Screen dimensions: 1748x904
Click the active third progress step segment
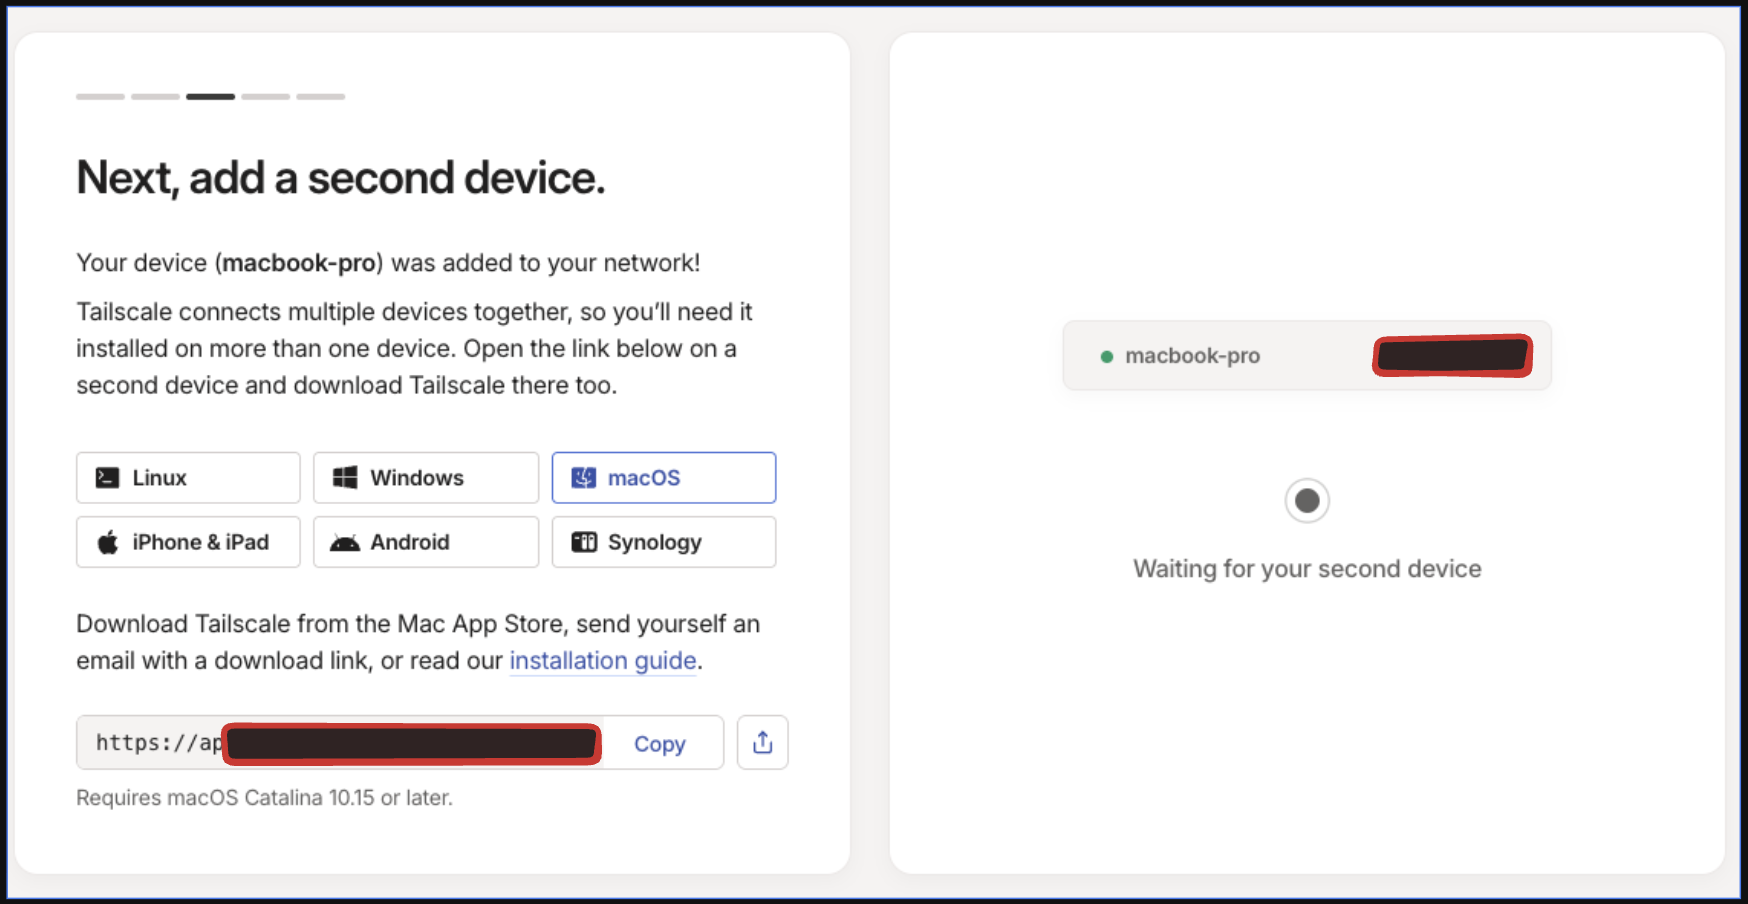(x=210, y=97)
